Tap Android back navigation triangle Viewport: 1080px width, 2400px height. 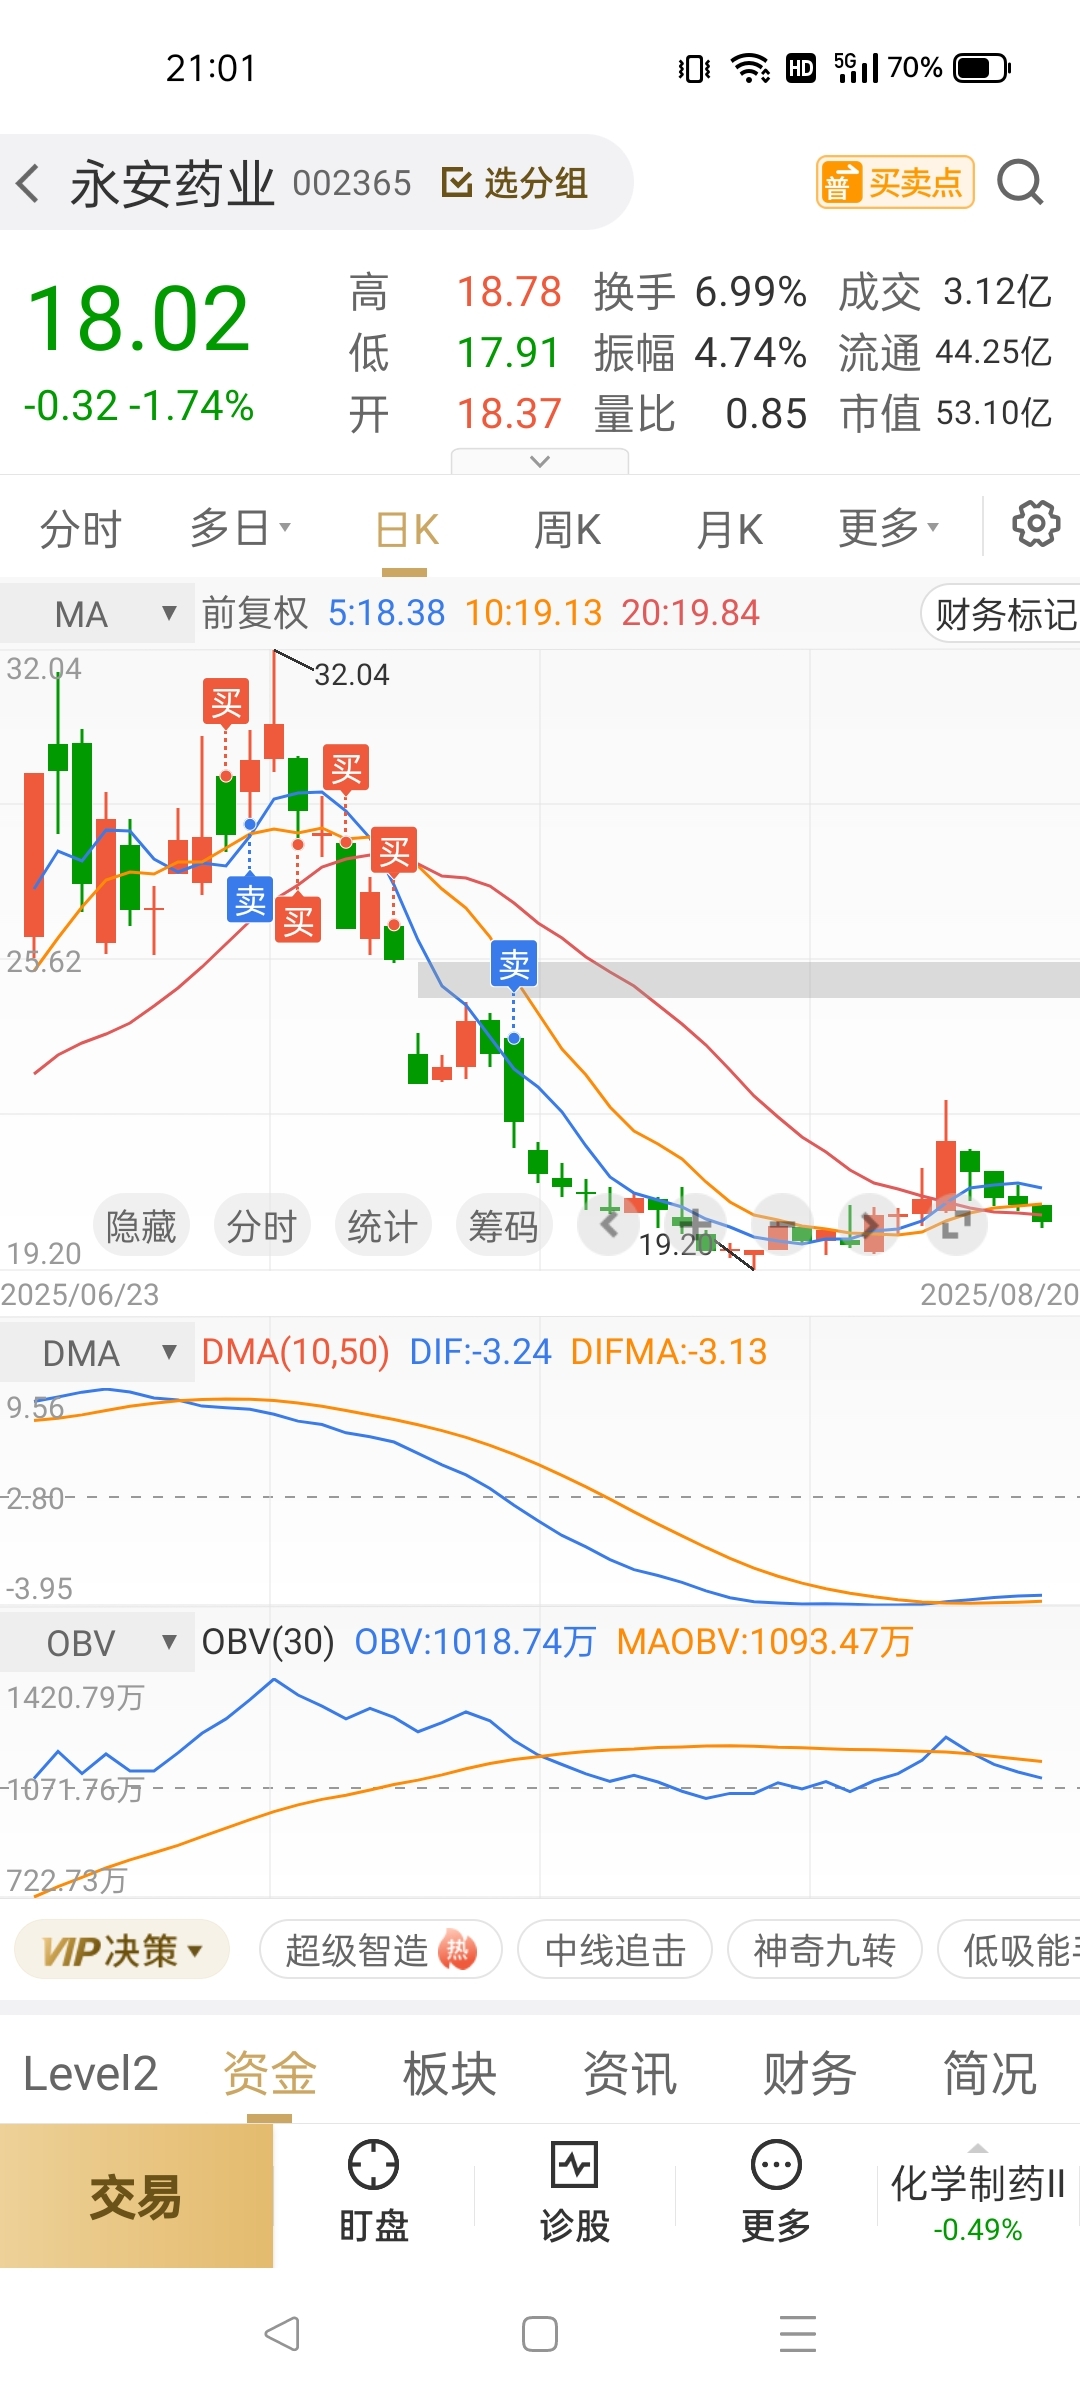(282, 2334)
